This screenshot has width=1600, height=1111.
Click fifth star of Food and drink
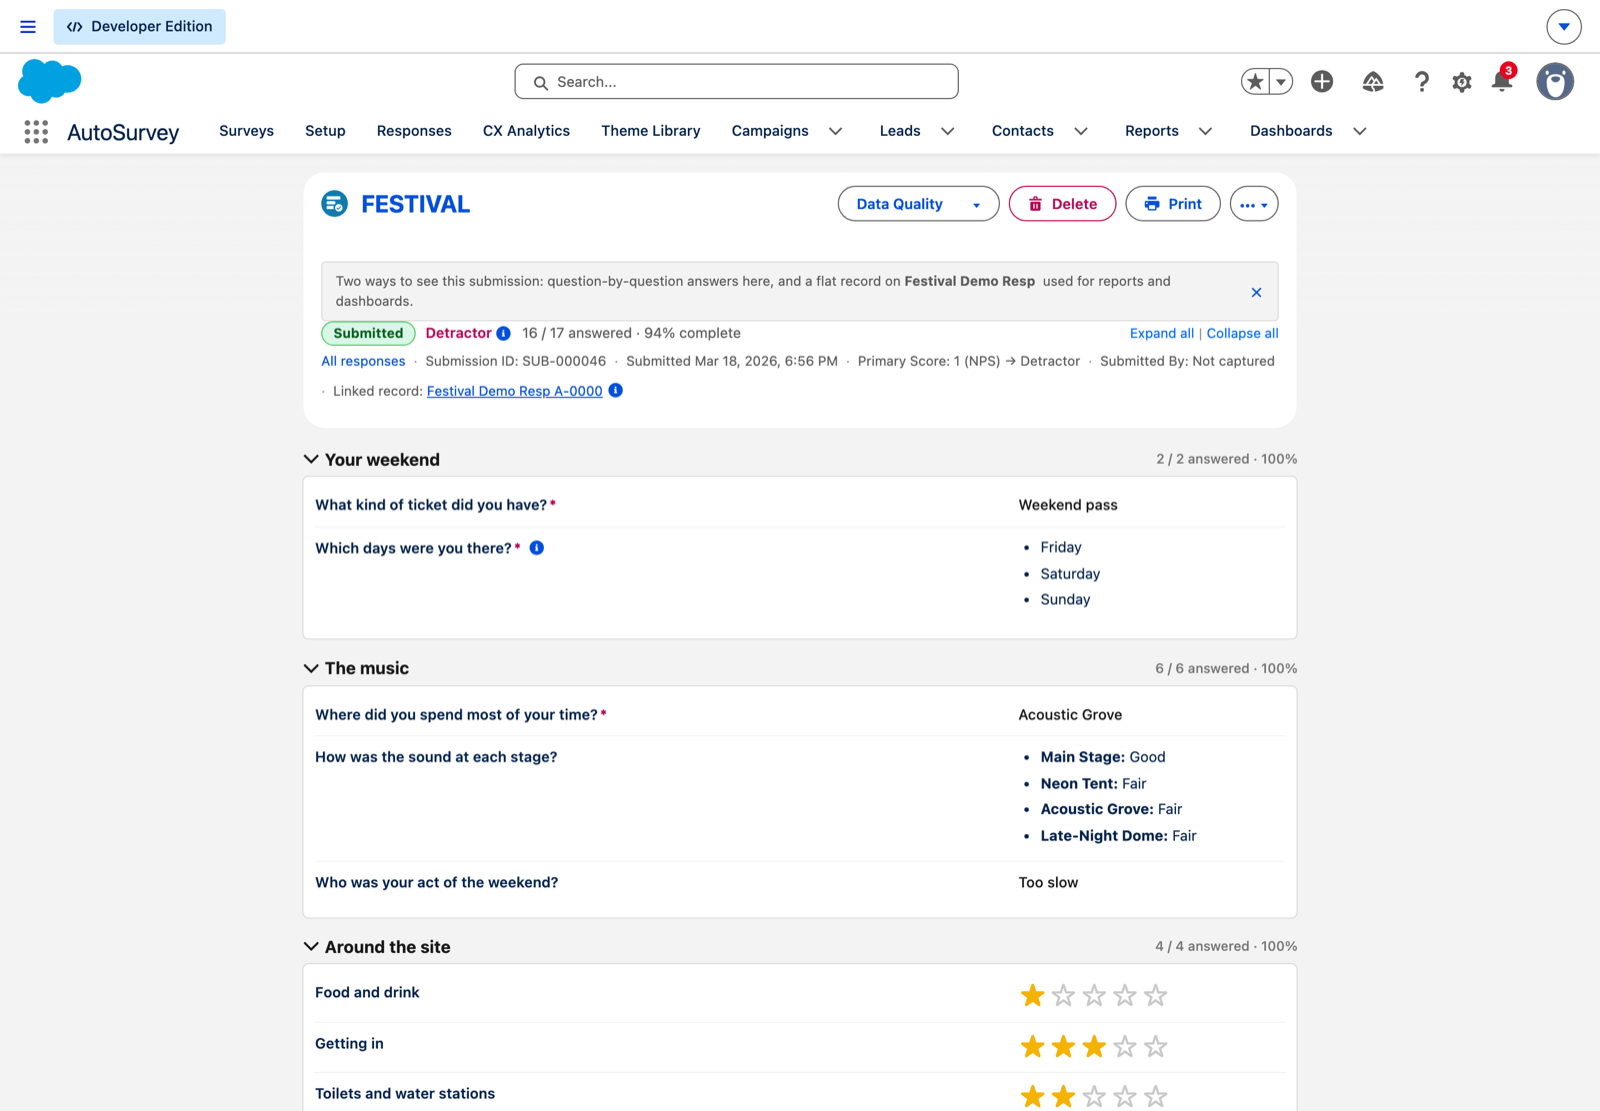tap(1156, 996)
